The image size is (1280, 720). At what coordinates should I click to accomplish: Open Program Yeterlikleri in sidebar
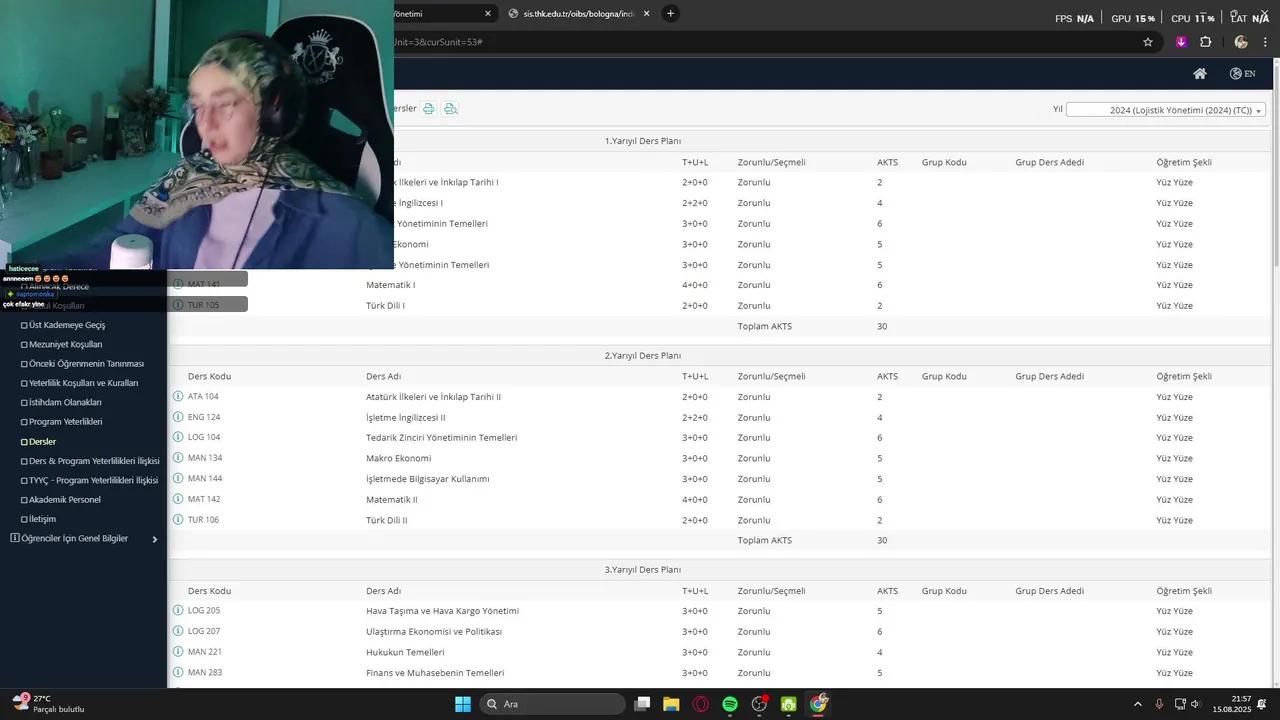point(66,422)
